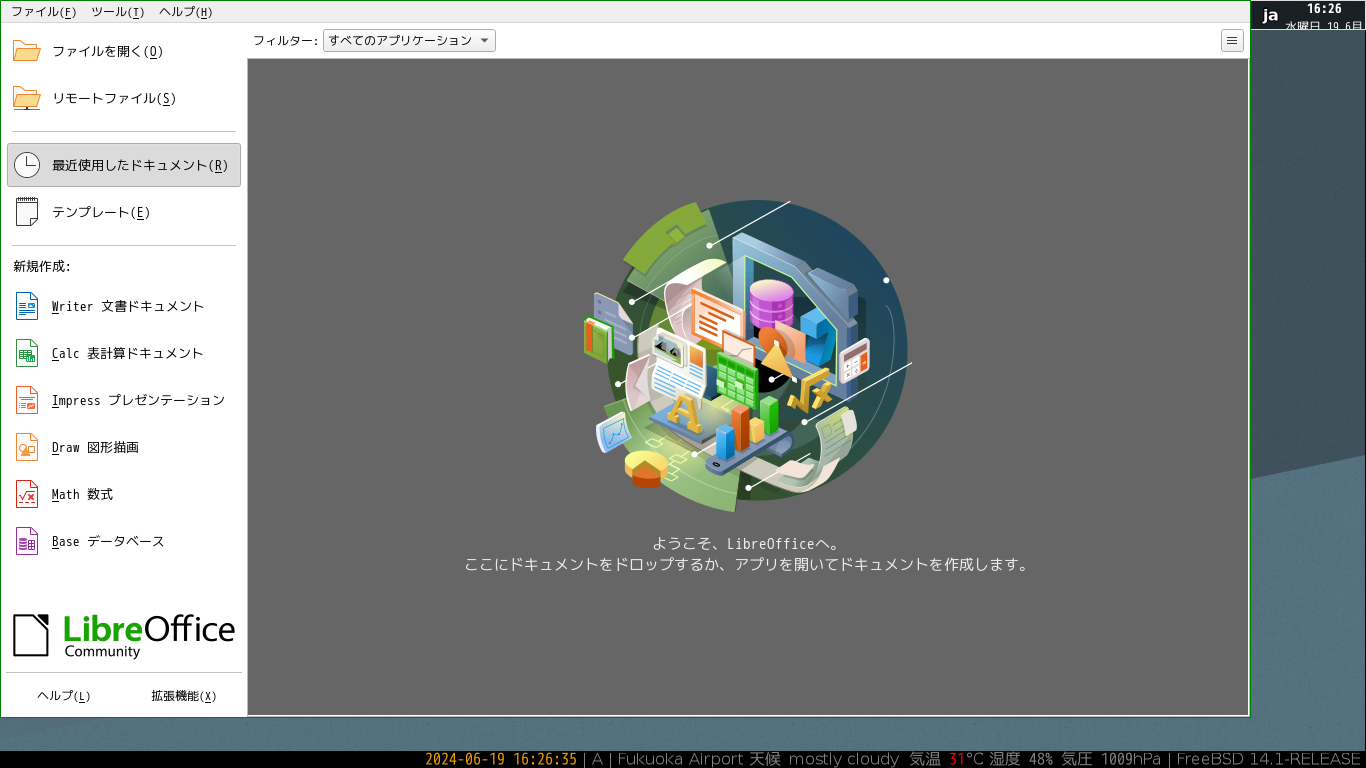Click the Impress presentation icon
1366x768 pixels.
click(26, 400)
